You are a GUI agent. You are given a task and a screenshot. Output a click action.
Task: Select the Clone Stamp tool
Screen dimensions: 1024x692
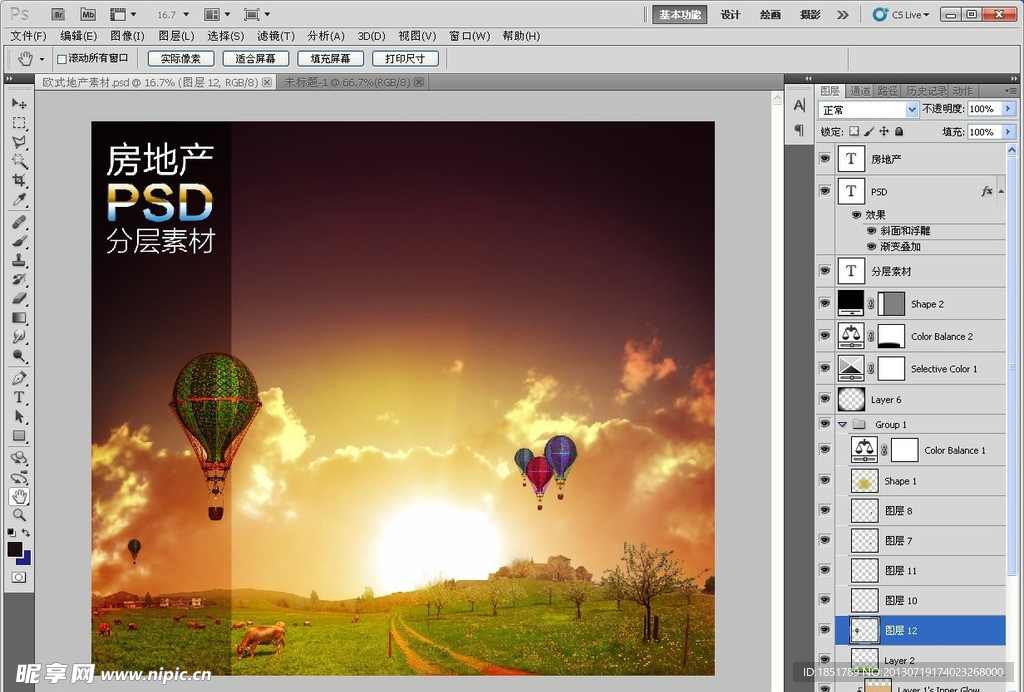coord(19,260)
